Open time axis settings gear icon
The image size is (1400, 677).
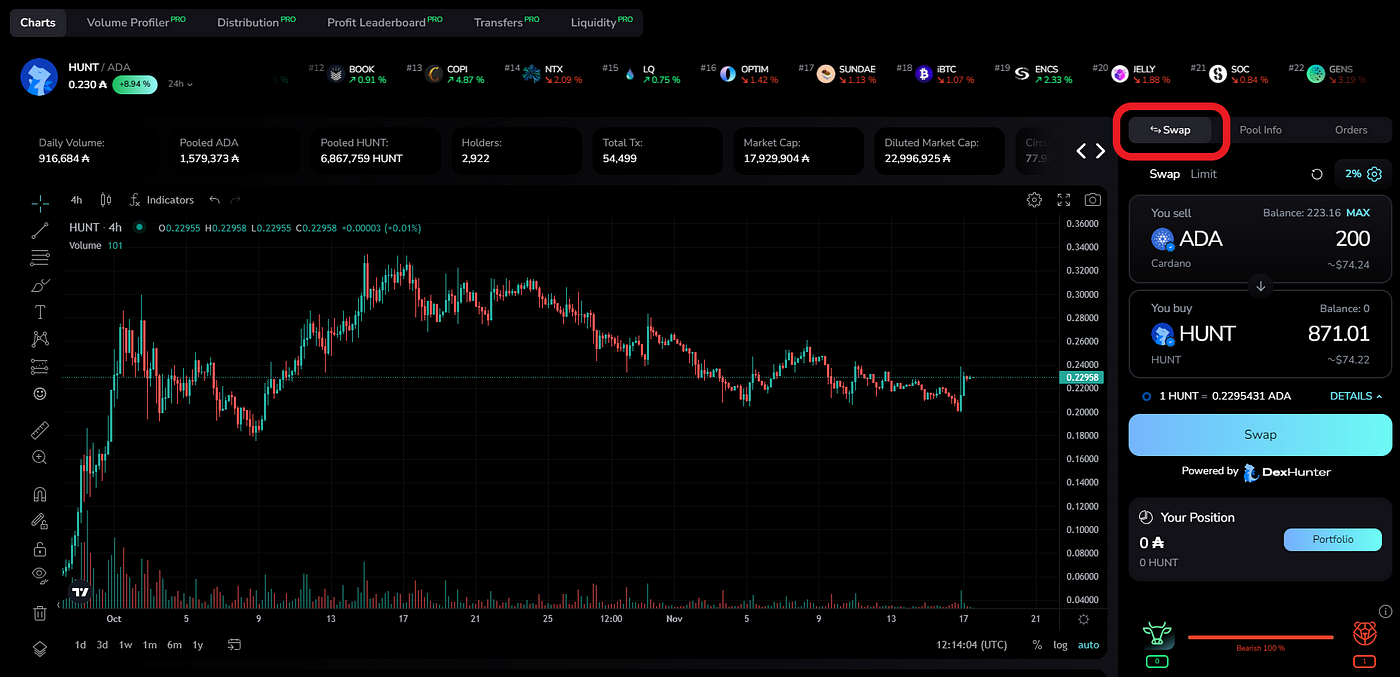[1083, 619]
